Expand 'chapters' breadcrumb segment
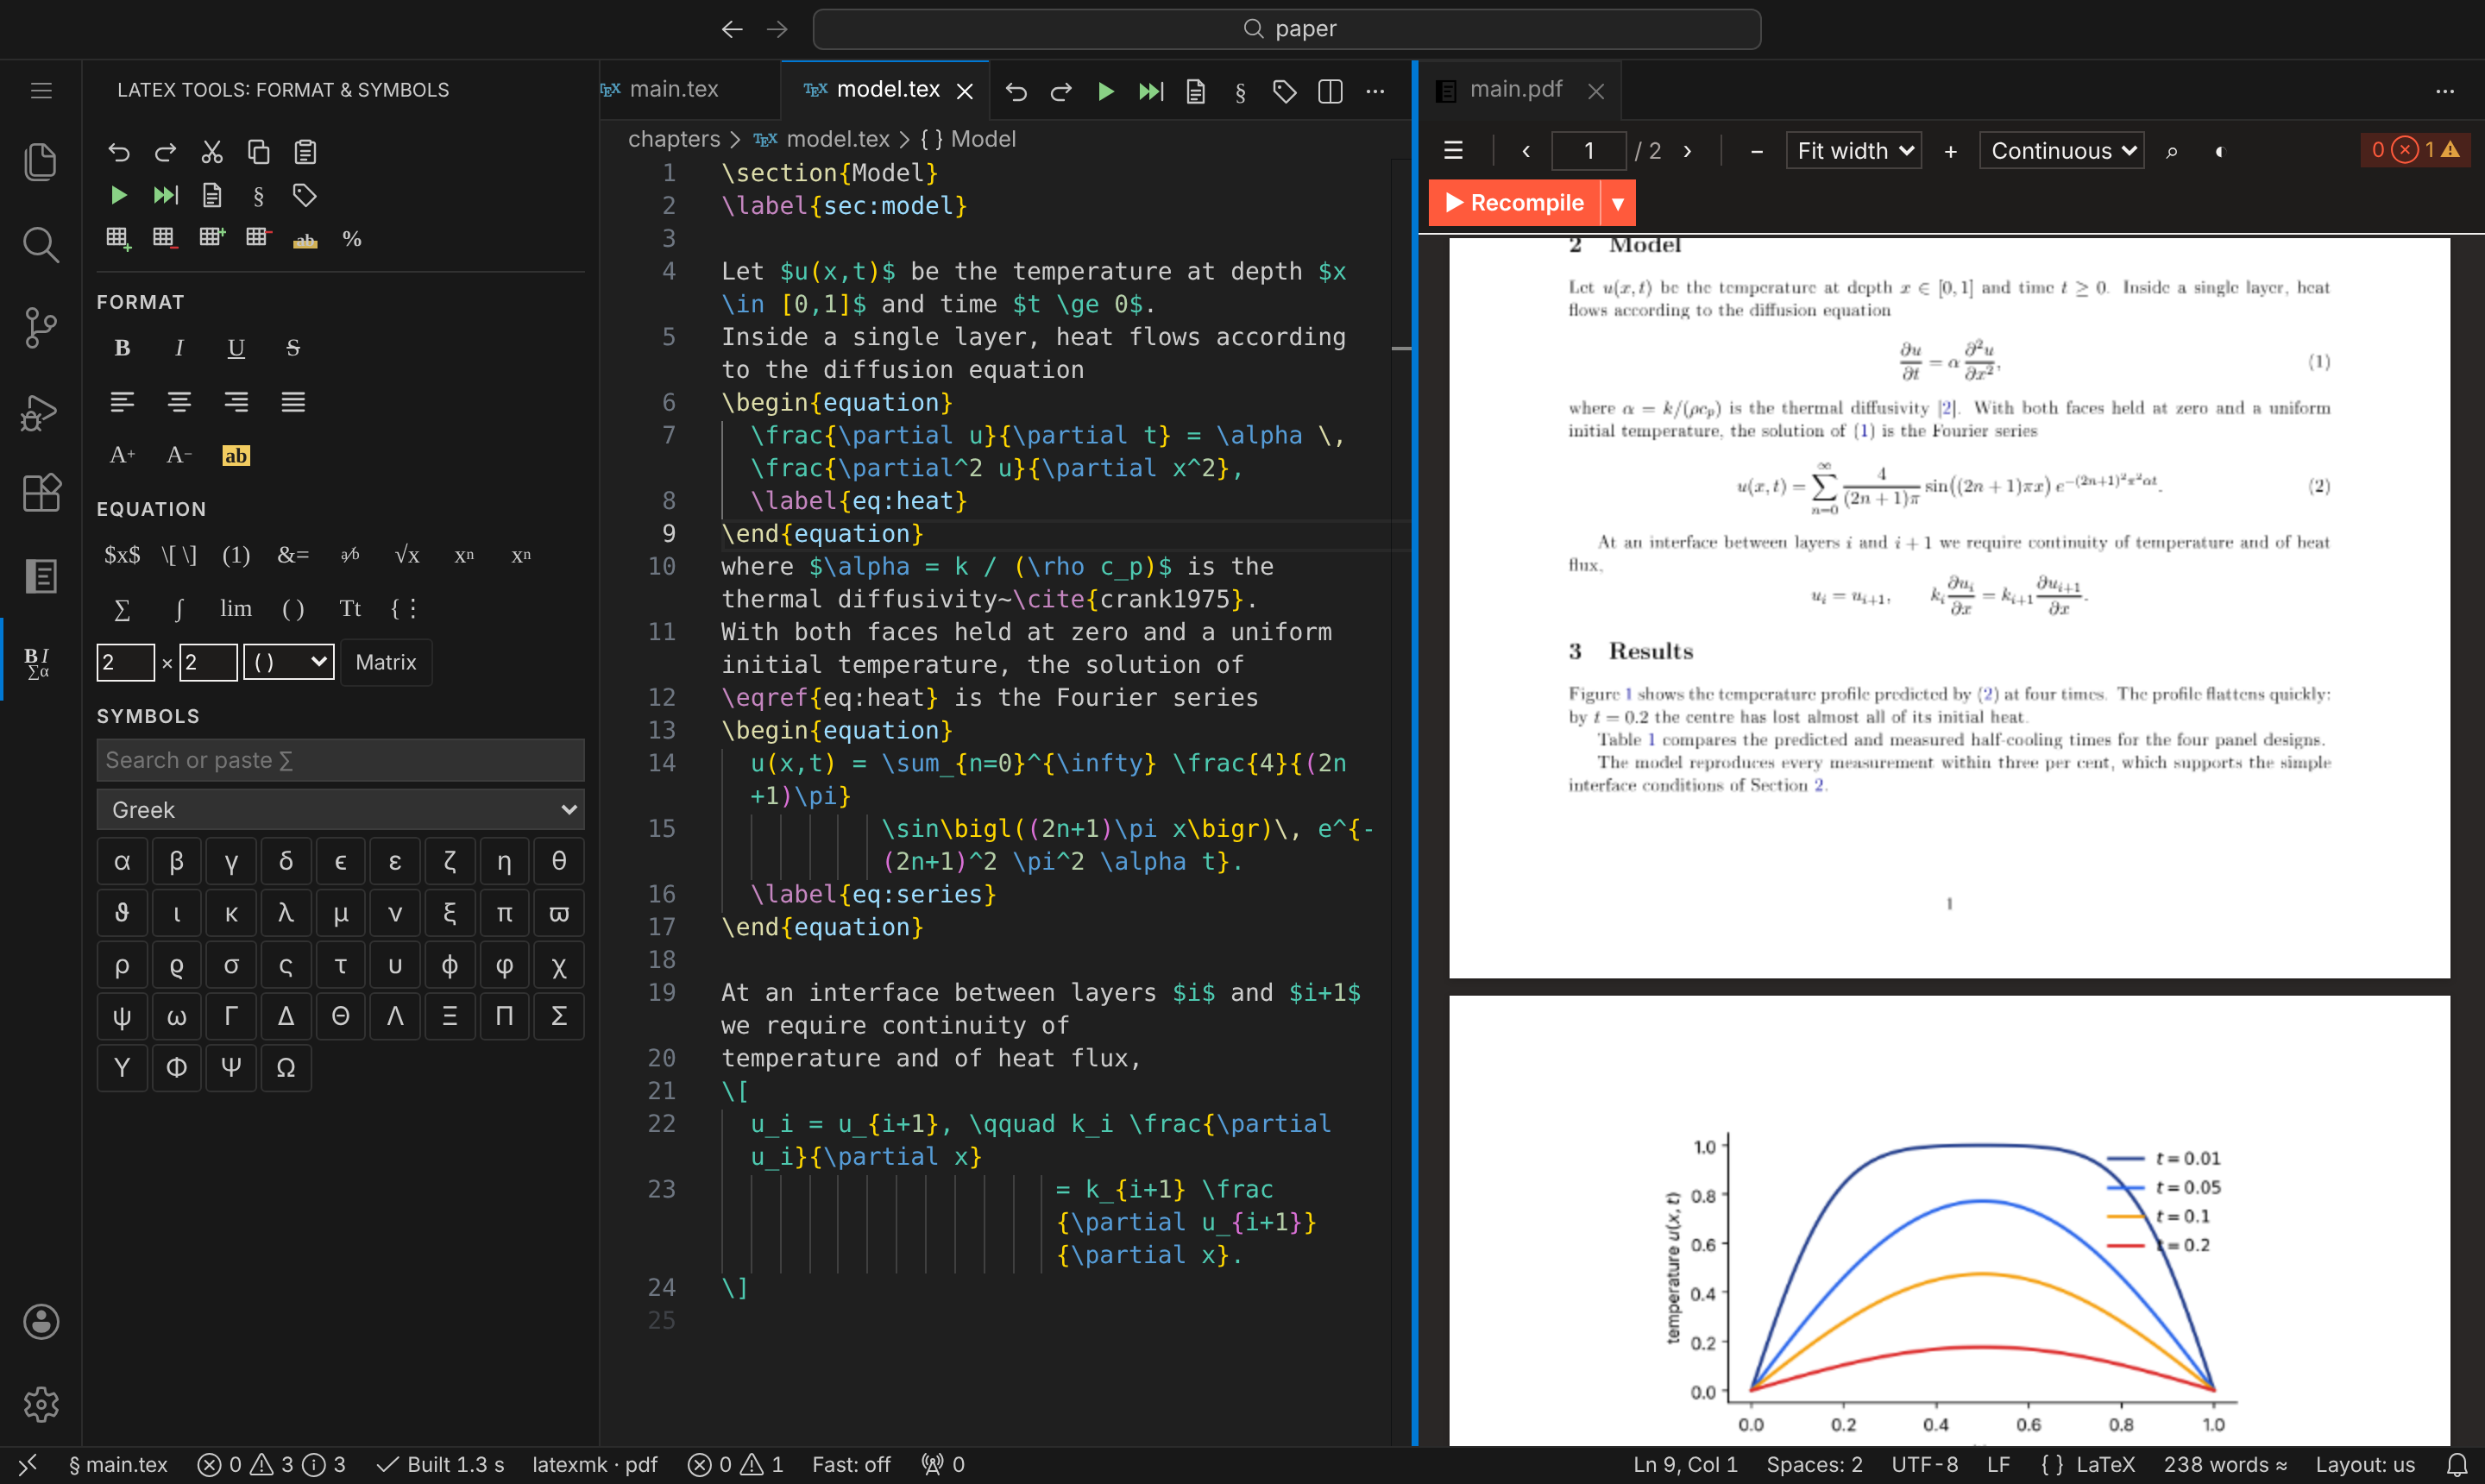Image resolution: width=2485 pixels, height=1484 pixels. pos(673,139)
